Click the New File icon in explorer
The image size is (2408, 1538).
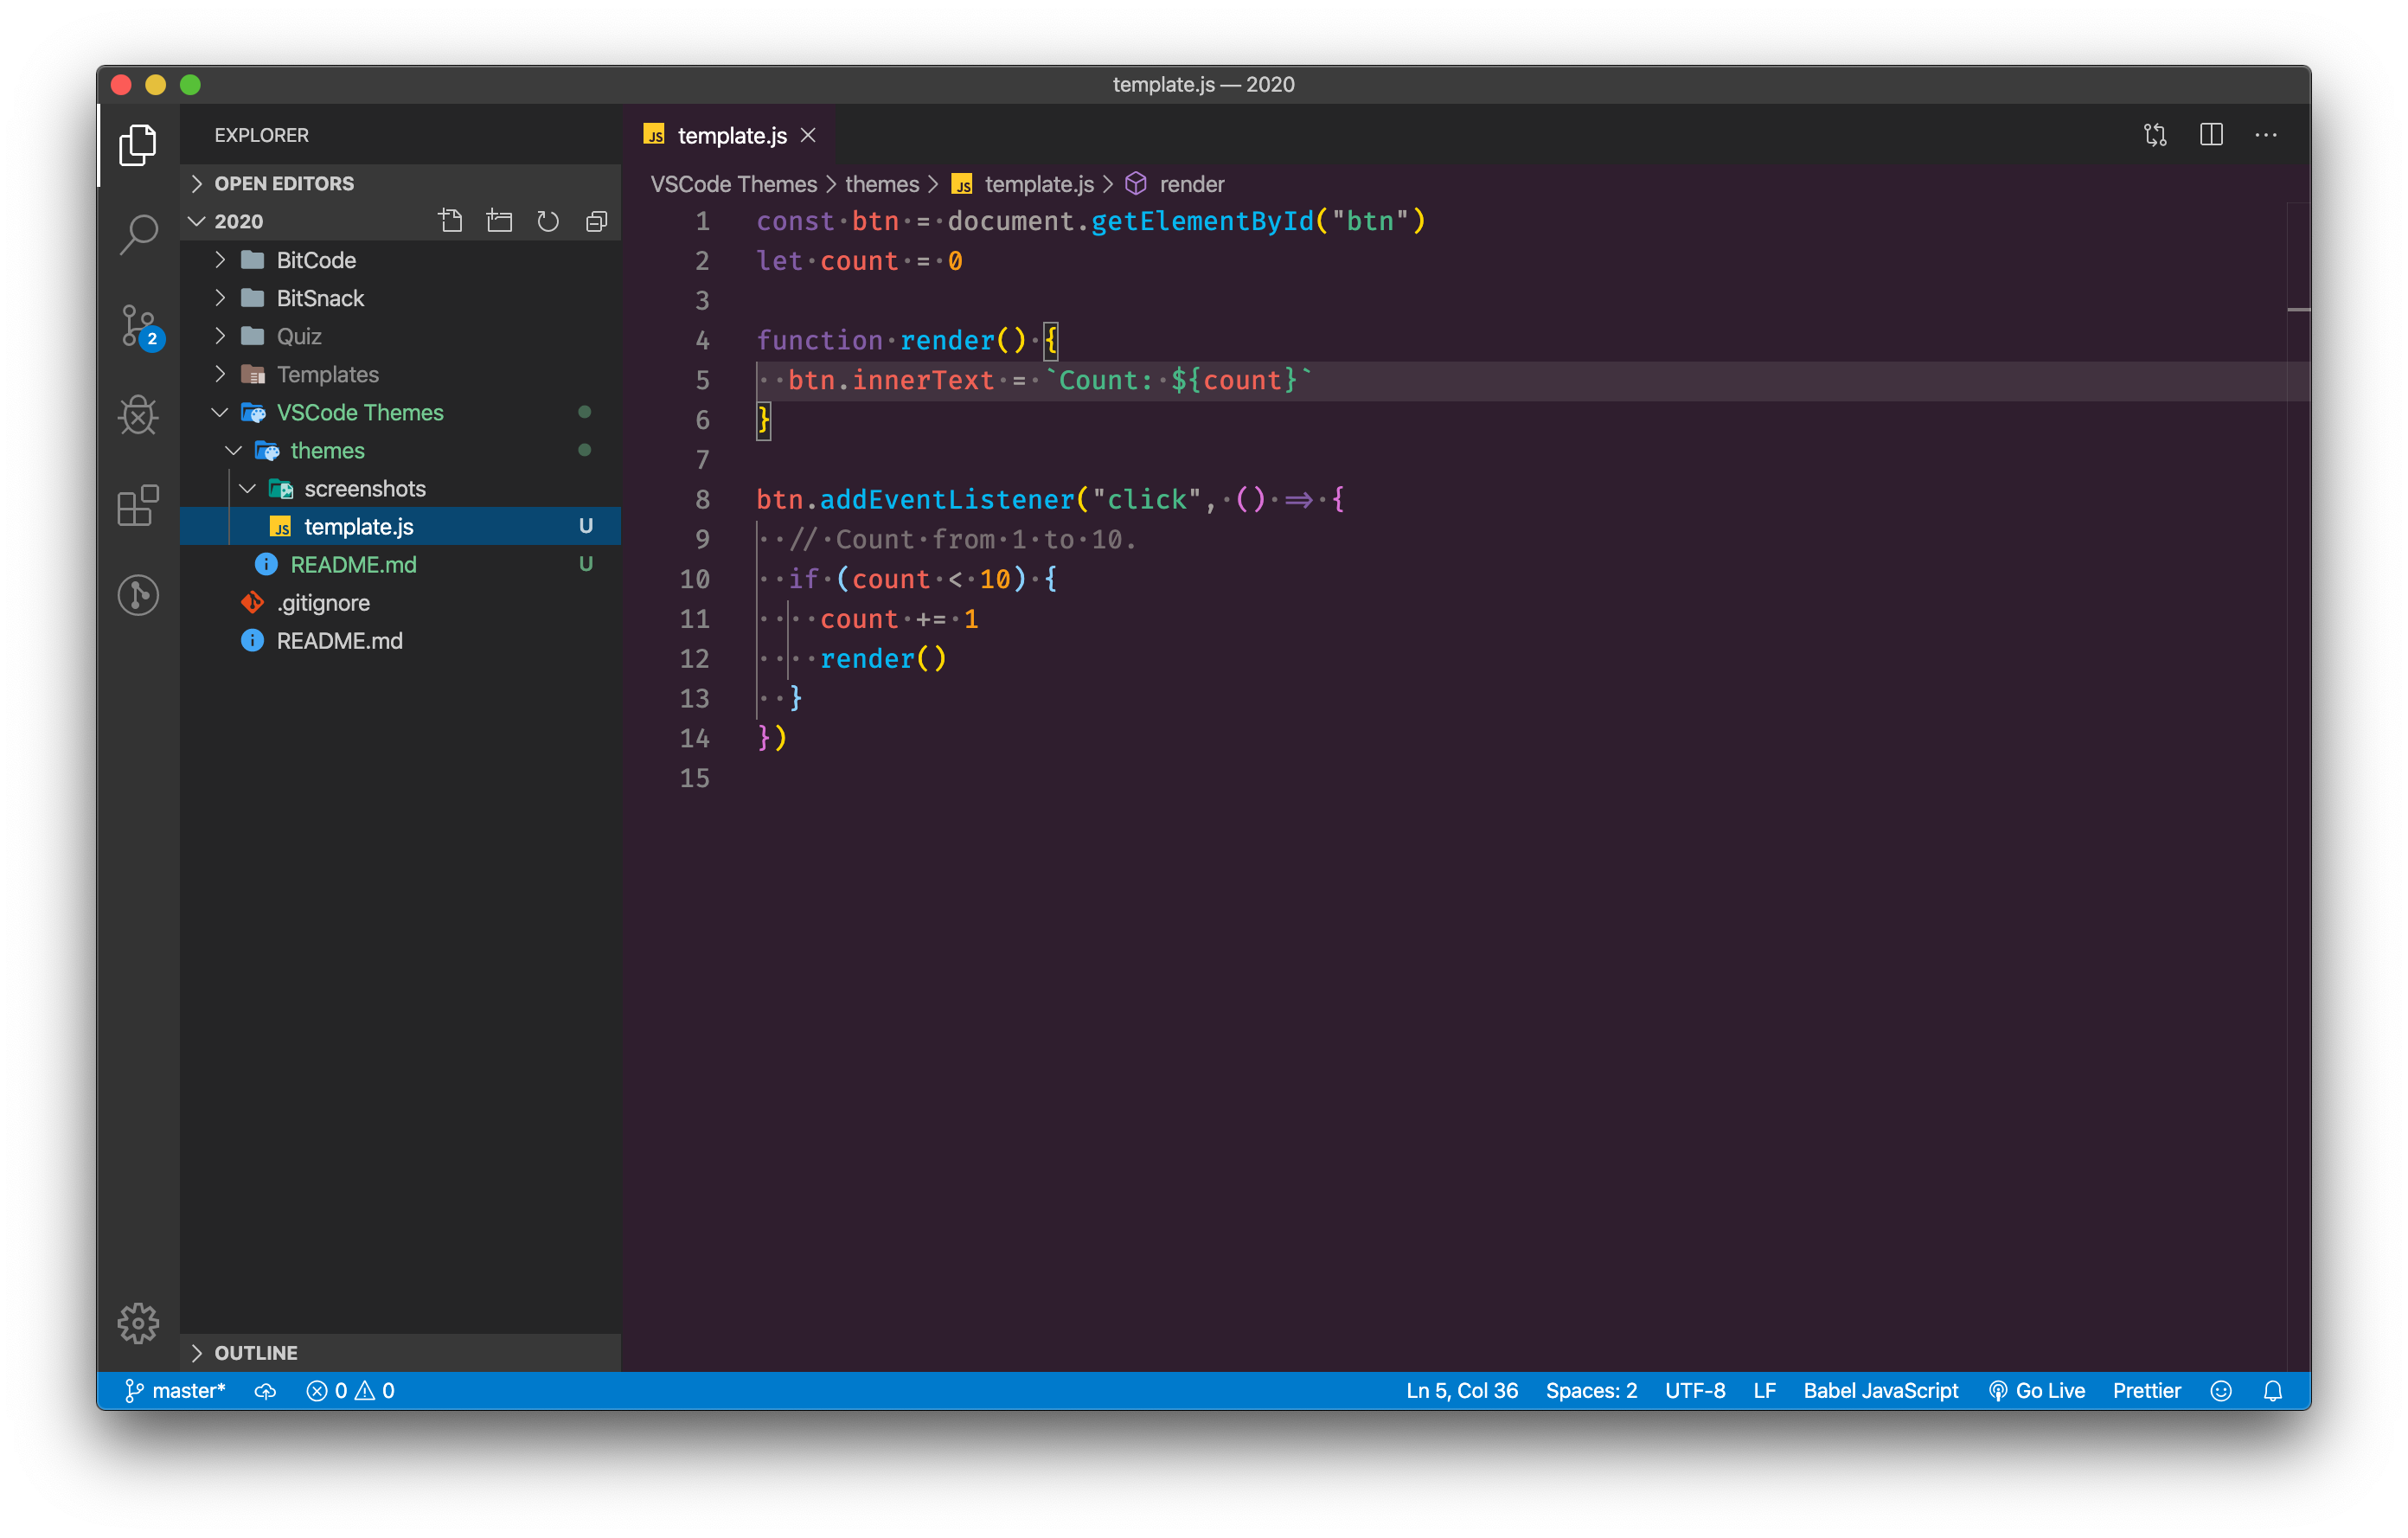tap(450, 221)
